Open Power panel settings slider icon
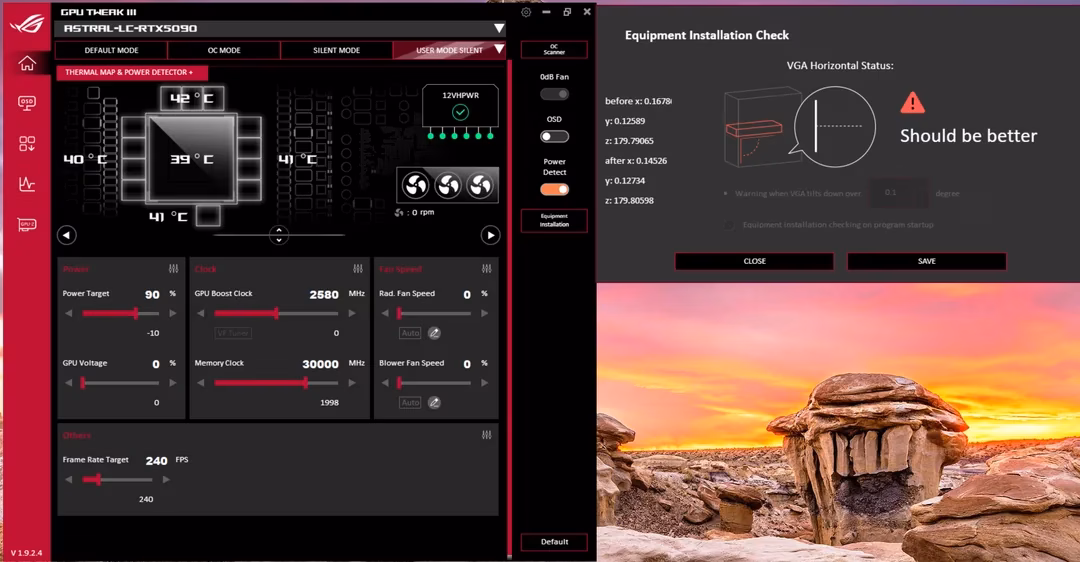This screenshot has height=562, width=1080. [174, 269]
